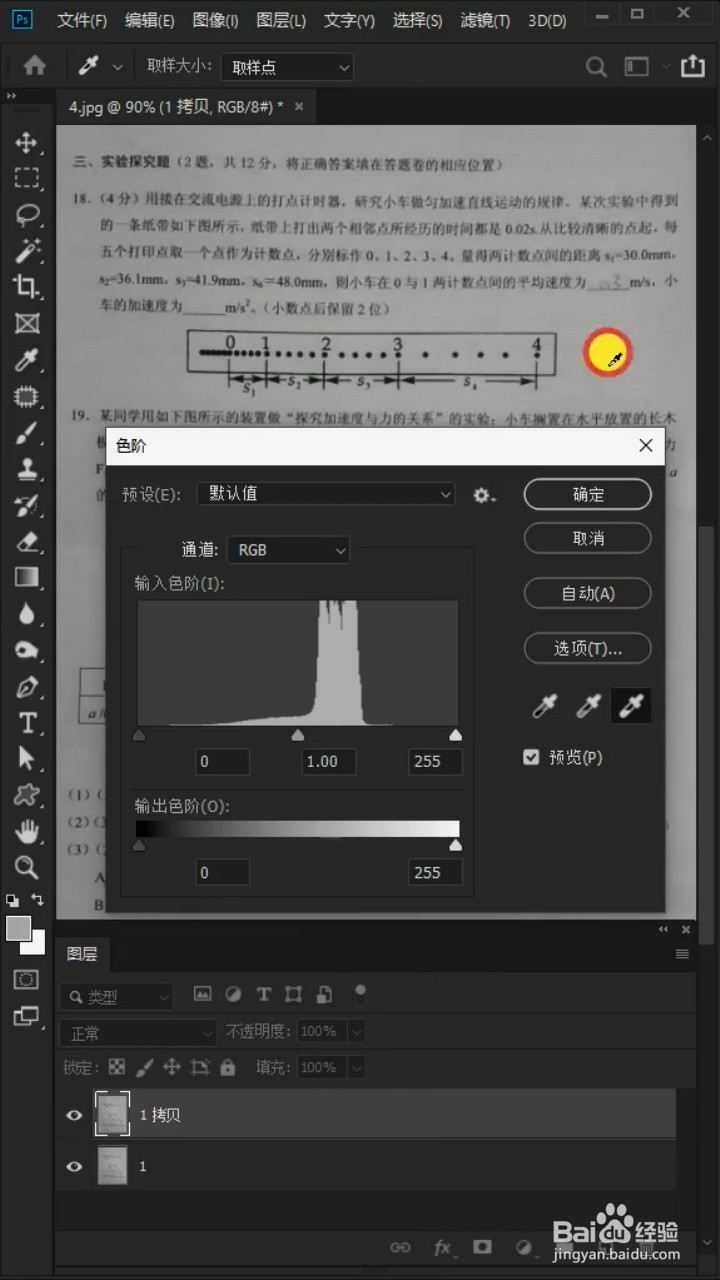
Task: Select the History Brush tool
Action: tap(26, 505)
